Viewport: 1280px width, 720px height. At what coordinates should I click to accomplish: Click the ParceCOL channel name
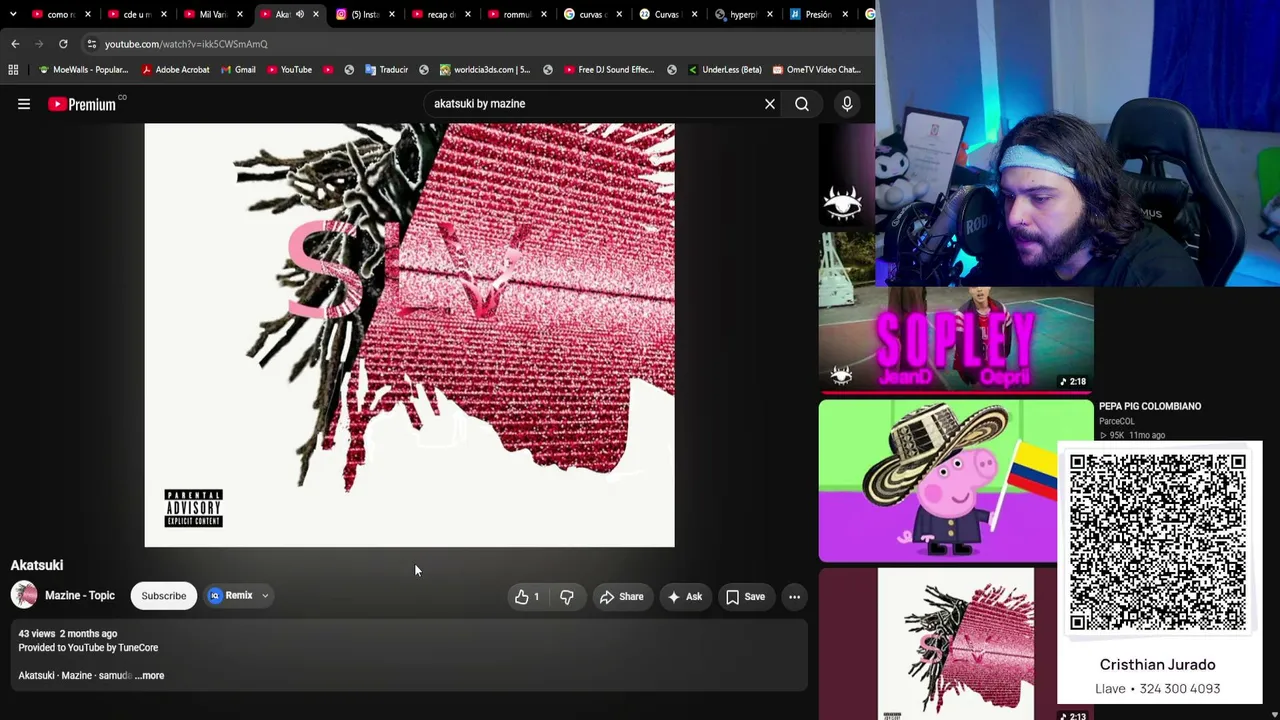pos(1117,422)
